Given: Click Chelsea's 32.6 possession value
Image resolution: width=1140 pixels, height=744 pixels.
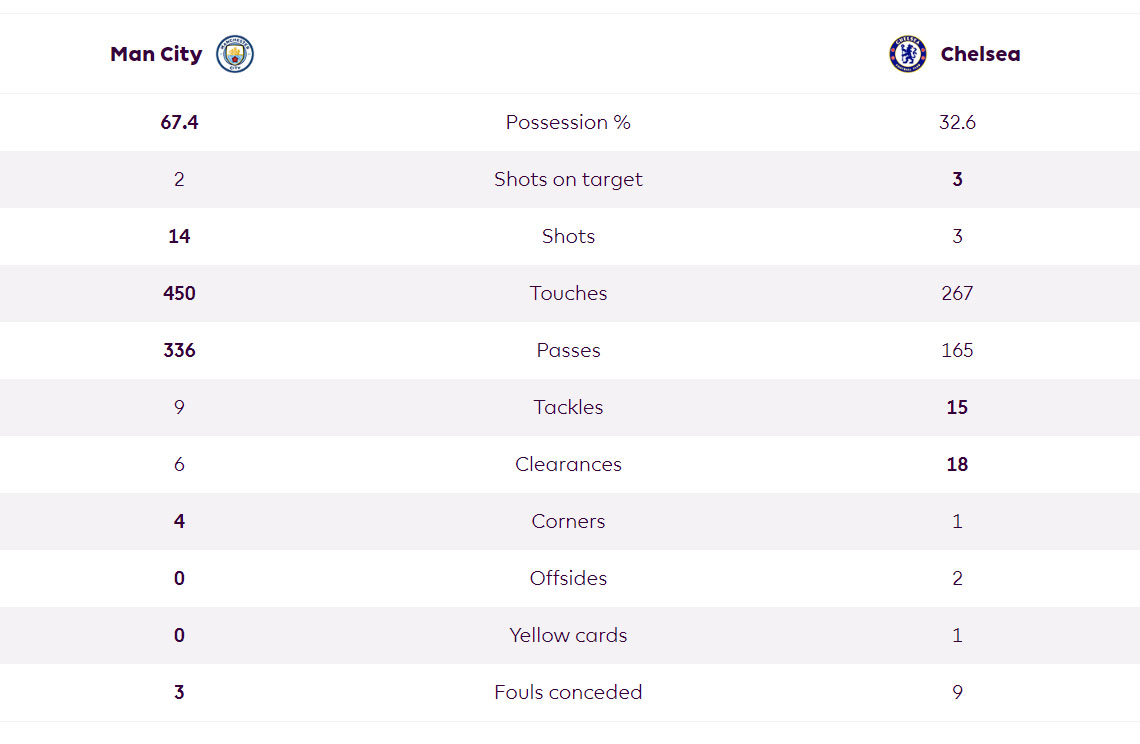Looking at the screenshot, I should coord(957,122).
